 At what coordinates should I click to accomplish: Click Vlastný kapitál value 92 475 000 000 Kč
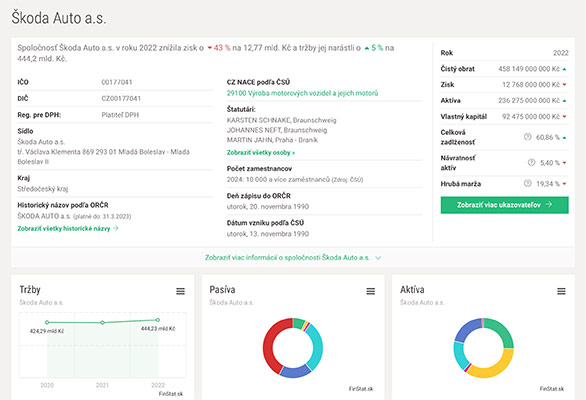[x=531, y=117]
